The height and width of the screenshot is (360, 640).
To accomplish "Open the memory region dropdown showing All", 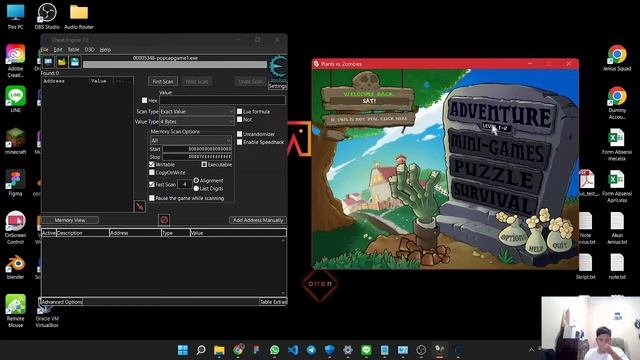I will 191,140.
